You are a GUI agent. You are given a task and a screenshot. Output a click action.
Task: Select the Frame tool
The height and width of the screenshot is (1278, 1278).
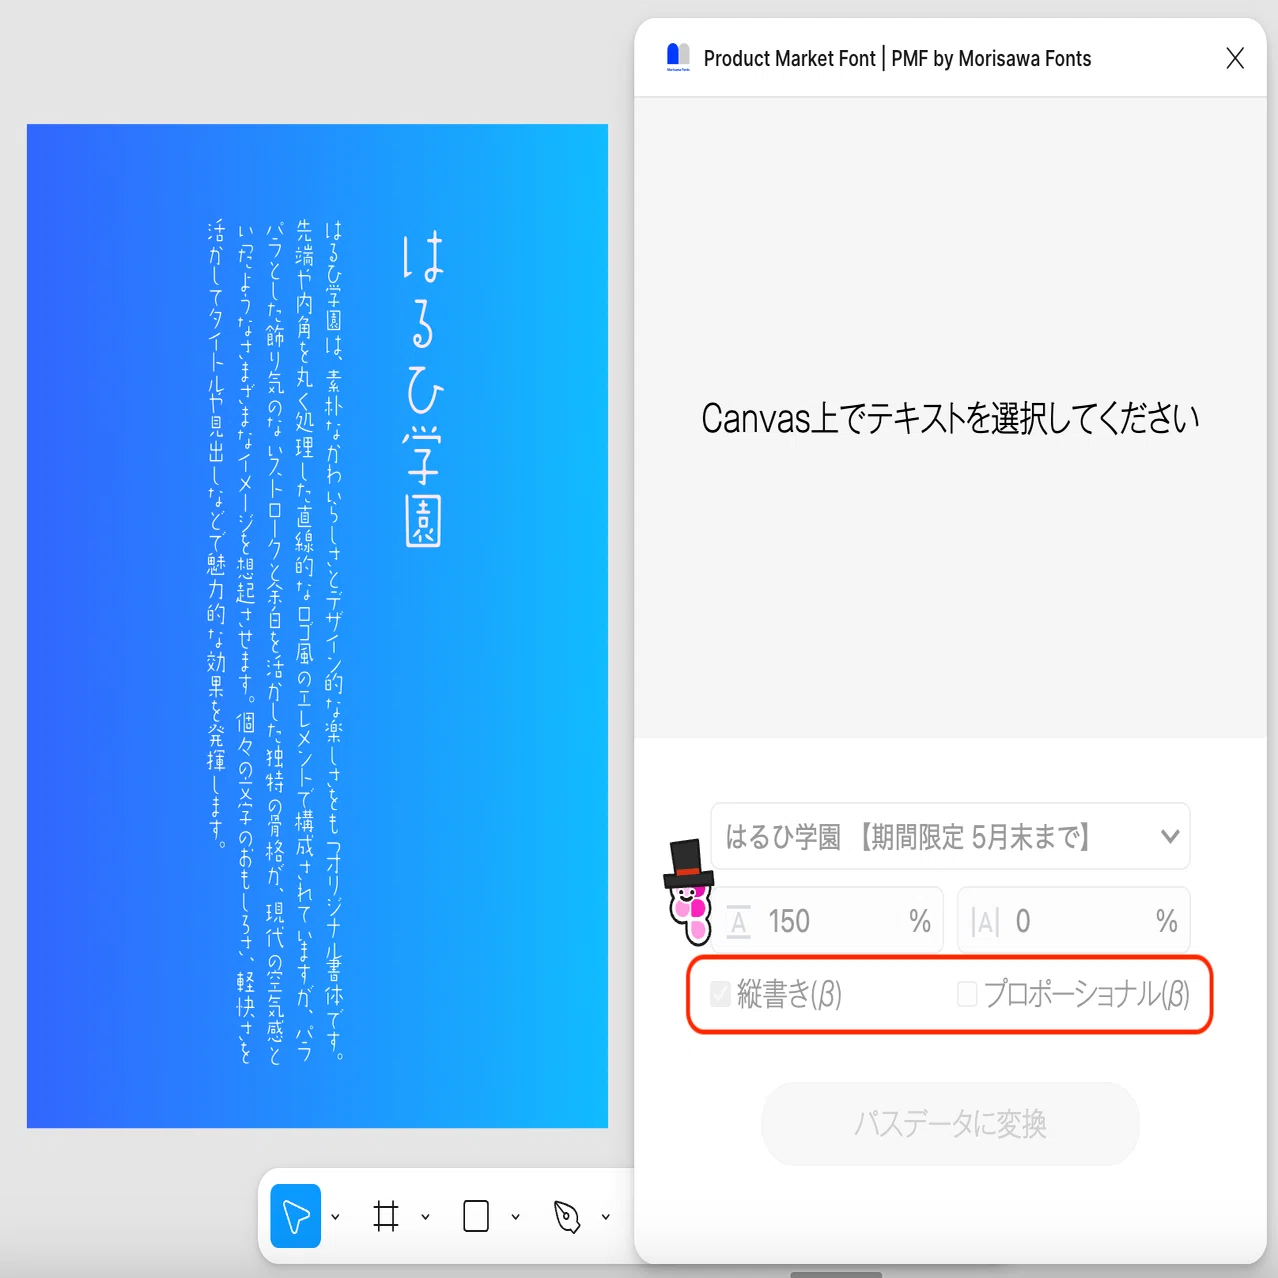(x=386, y=1216)
